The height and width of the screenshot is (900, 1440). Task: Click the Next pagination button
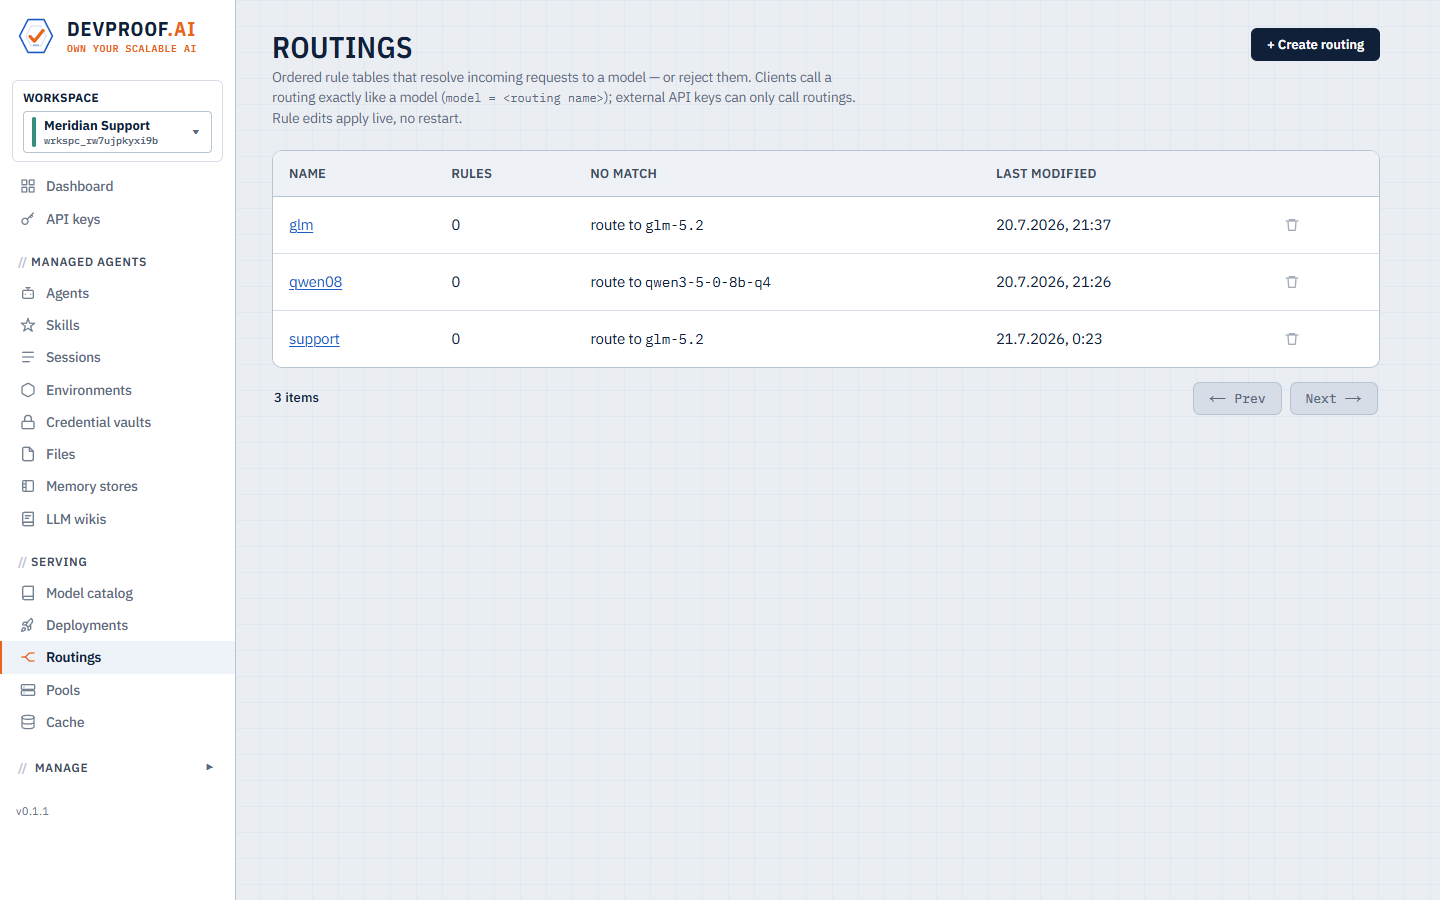click(x=1333, y=398)
